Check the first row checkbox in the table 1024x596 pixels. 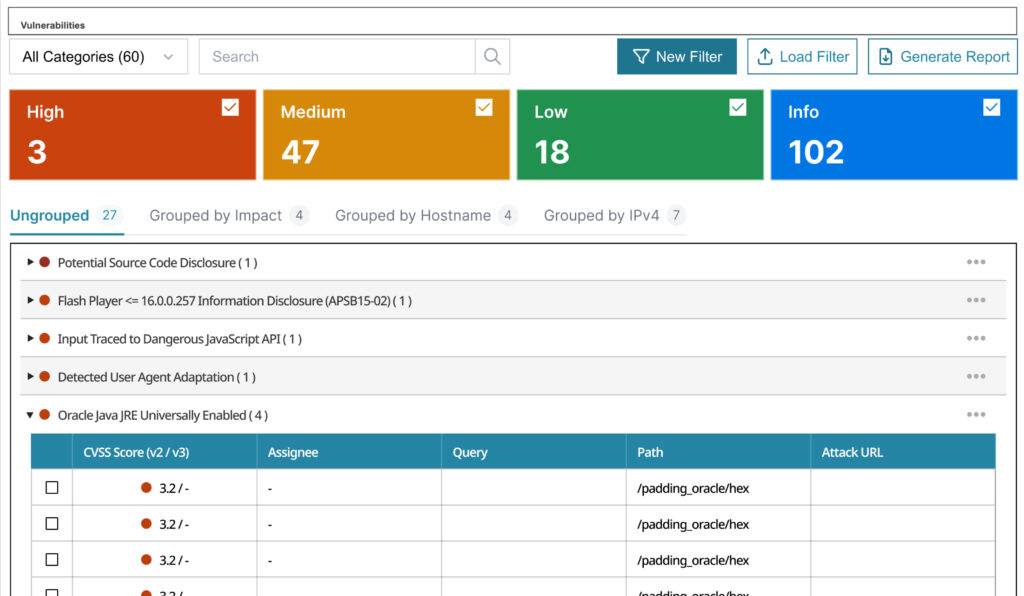50,487
